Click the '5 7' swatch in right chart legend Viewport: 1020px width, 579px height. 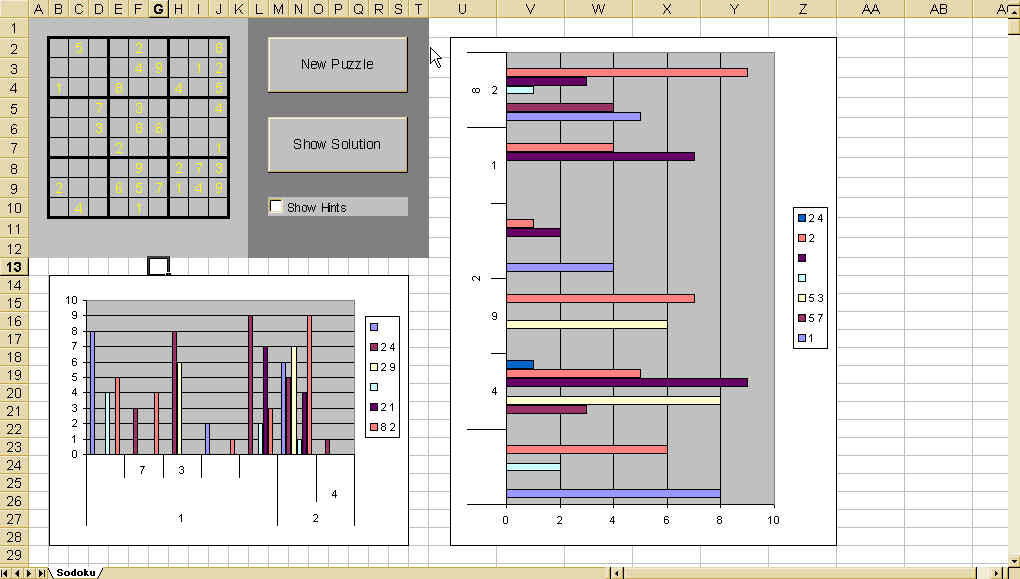[802, 318]
